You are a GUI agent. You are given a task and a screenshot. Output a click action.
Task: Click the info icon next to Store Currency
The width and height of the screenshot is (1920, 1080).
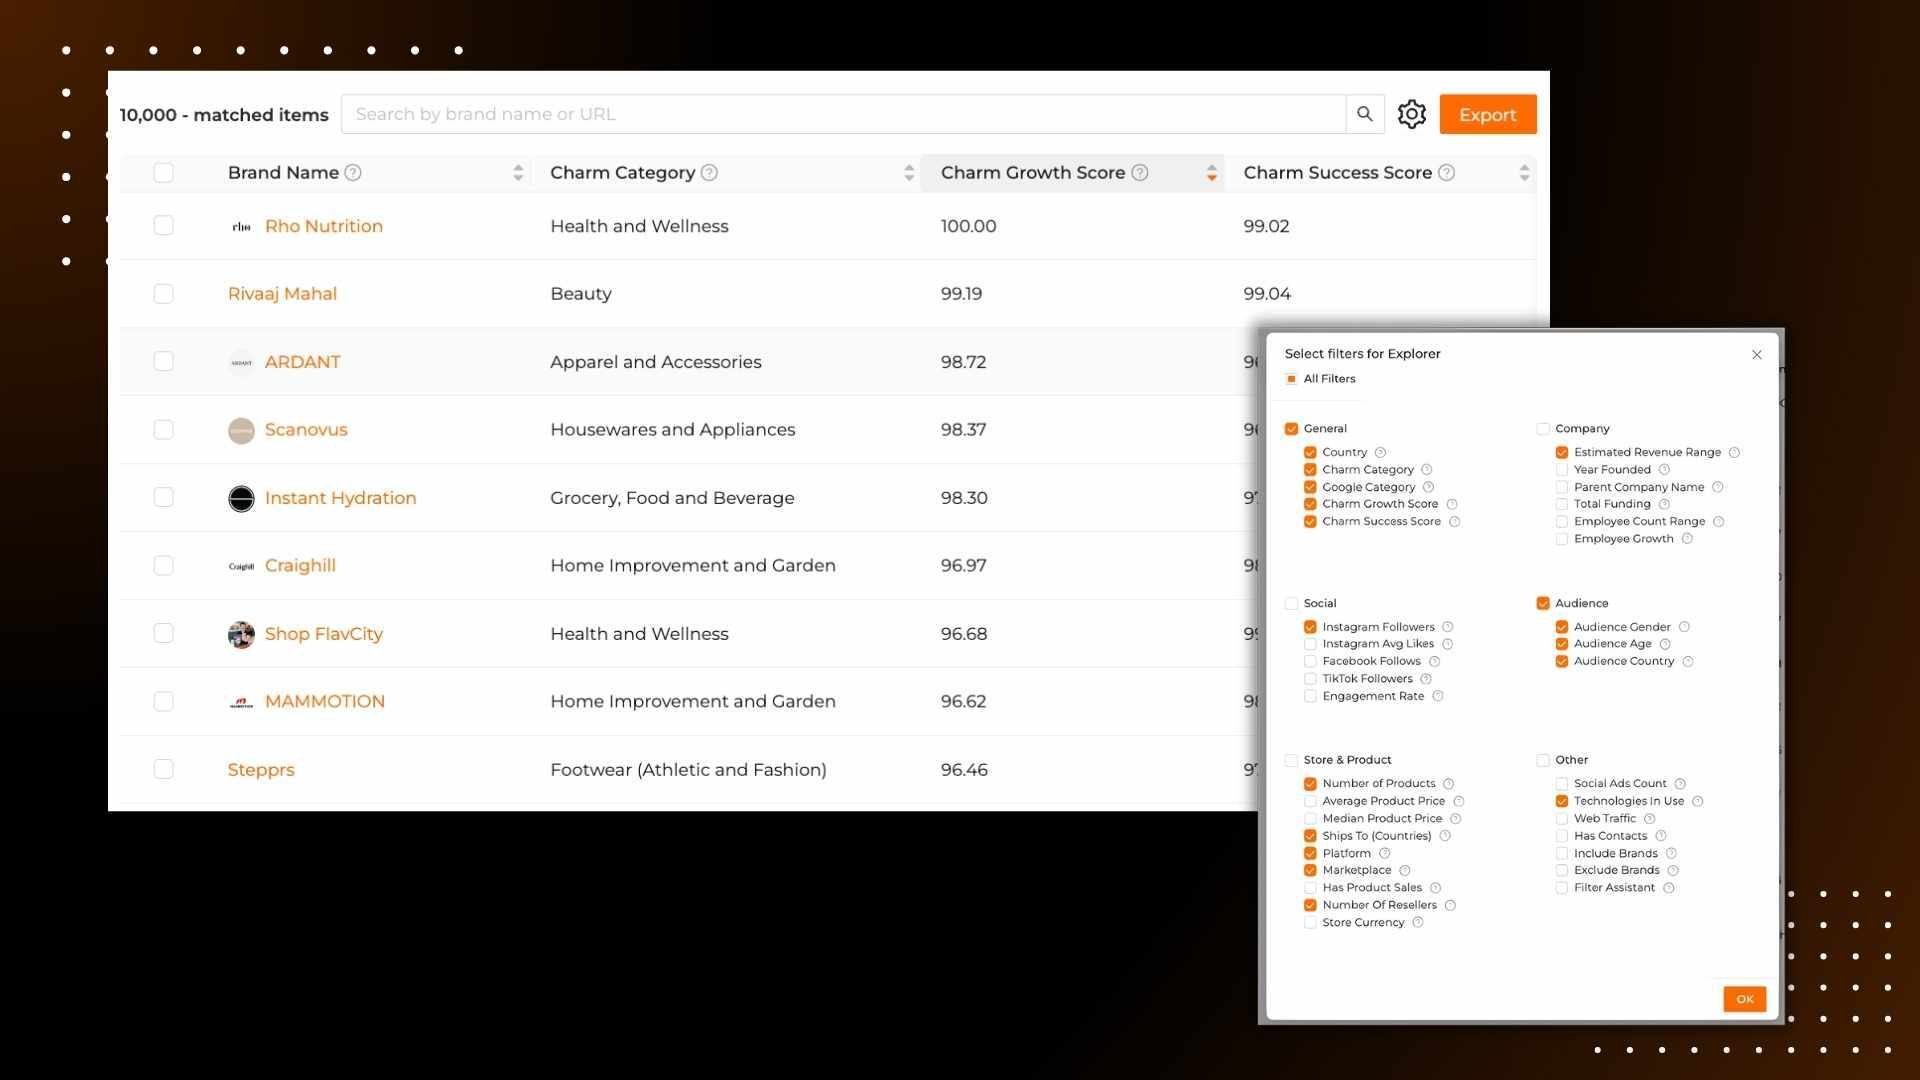(x=1417, y=923)
